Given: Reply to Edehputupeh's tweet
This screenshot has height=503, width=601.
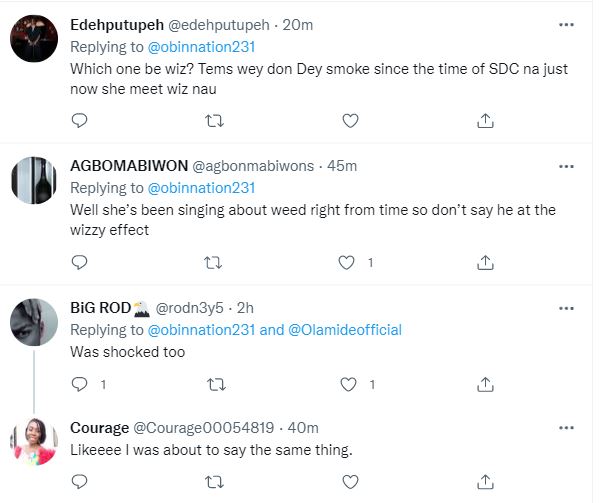Looking at the screenshot, I should pos(81,121).
